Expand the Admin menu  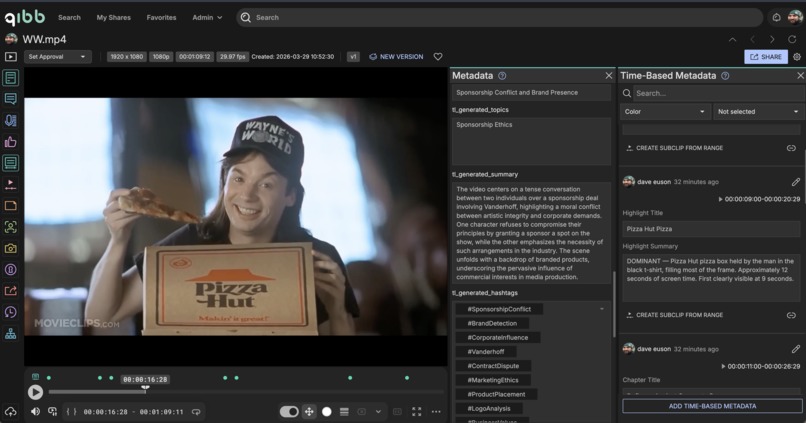(x=207, y=17)
